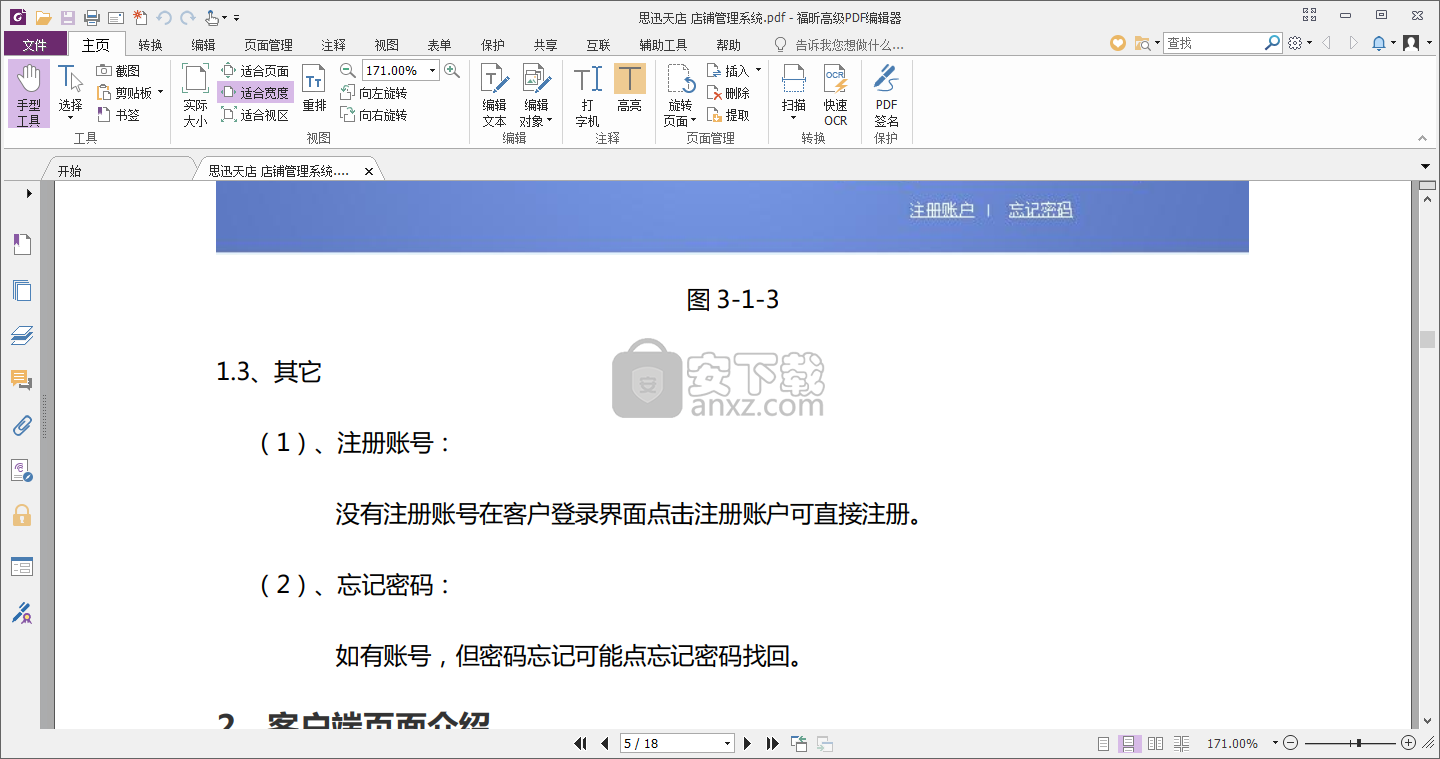Set view to Actual Size (实际大小)
The image size is (1440, 759).
(195, 94)
